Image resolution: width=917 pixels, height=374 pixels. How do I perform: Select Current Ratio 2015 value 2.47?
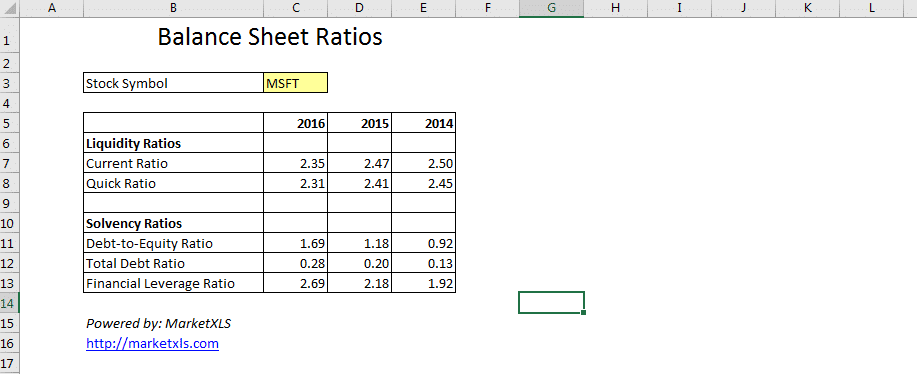pyautogui.click(x=360, y=163)
